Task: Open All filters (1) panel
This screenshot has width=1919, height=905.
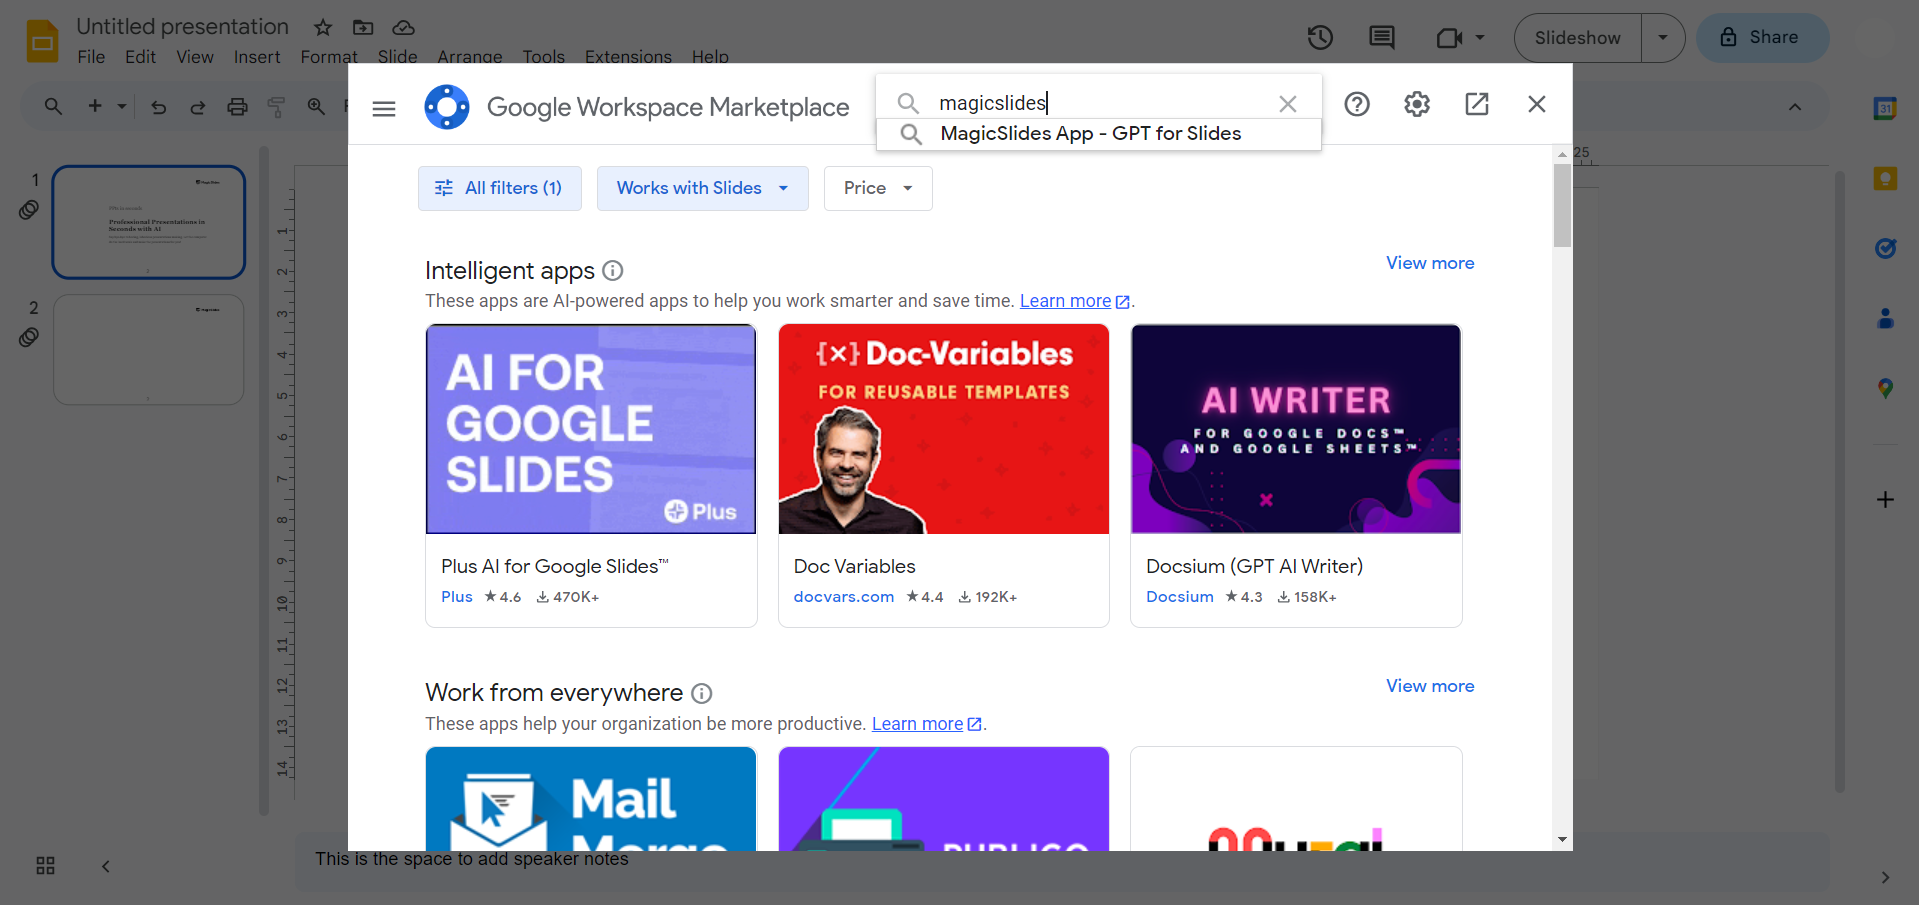Action: tap(500, 188)
